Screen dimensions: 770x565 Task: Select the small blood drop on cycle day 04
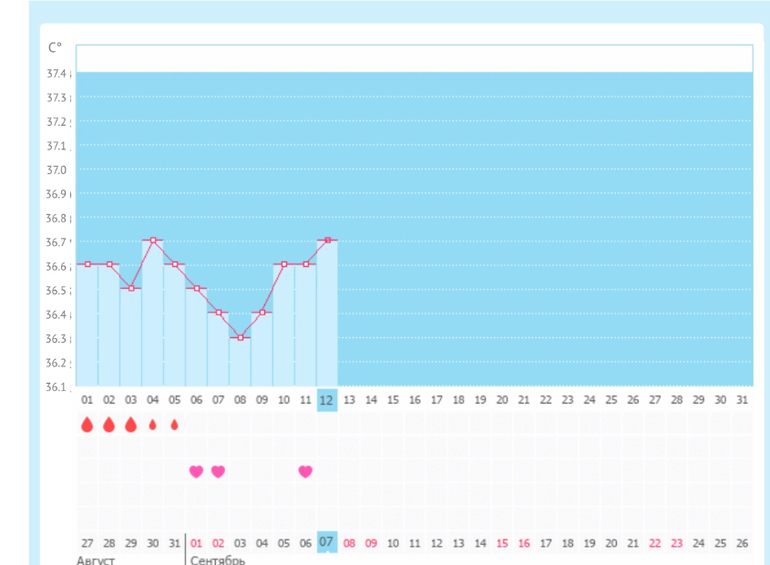coord(153,425)
